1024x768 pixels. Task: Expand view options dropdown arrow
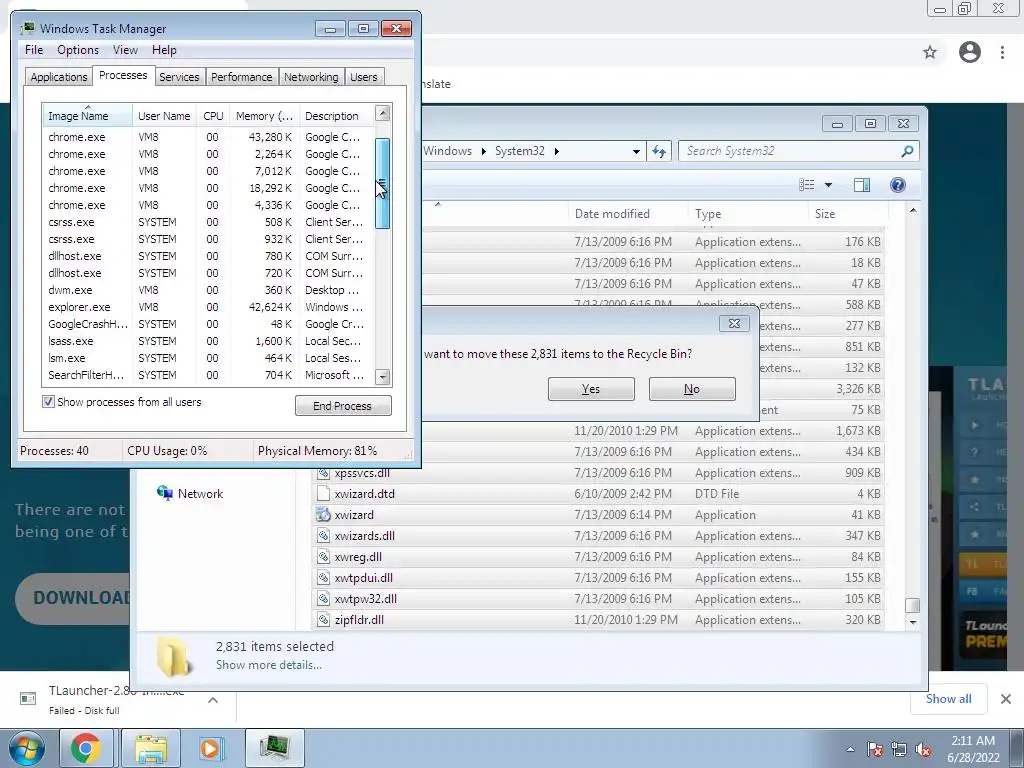click(x=828, y=185)
